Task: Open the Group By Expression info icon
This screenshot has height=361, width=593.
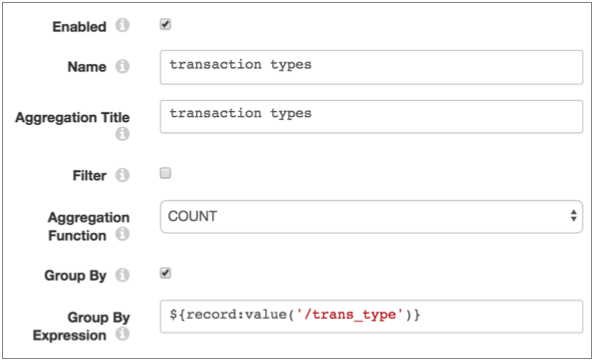Action: [122, 334]
